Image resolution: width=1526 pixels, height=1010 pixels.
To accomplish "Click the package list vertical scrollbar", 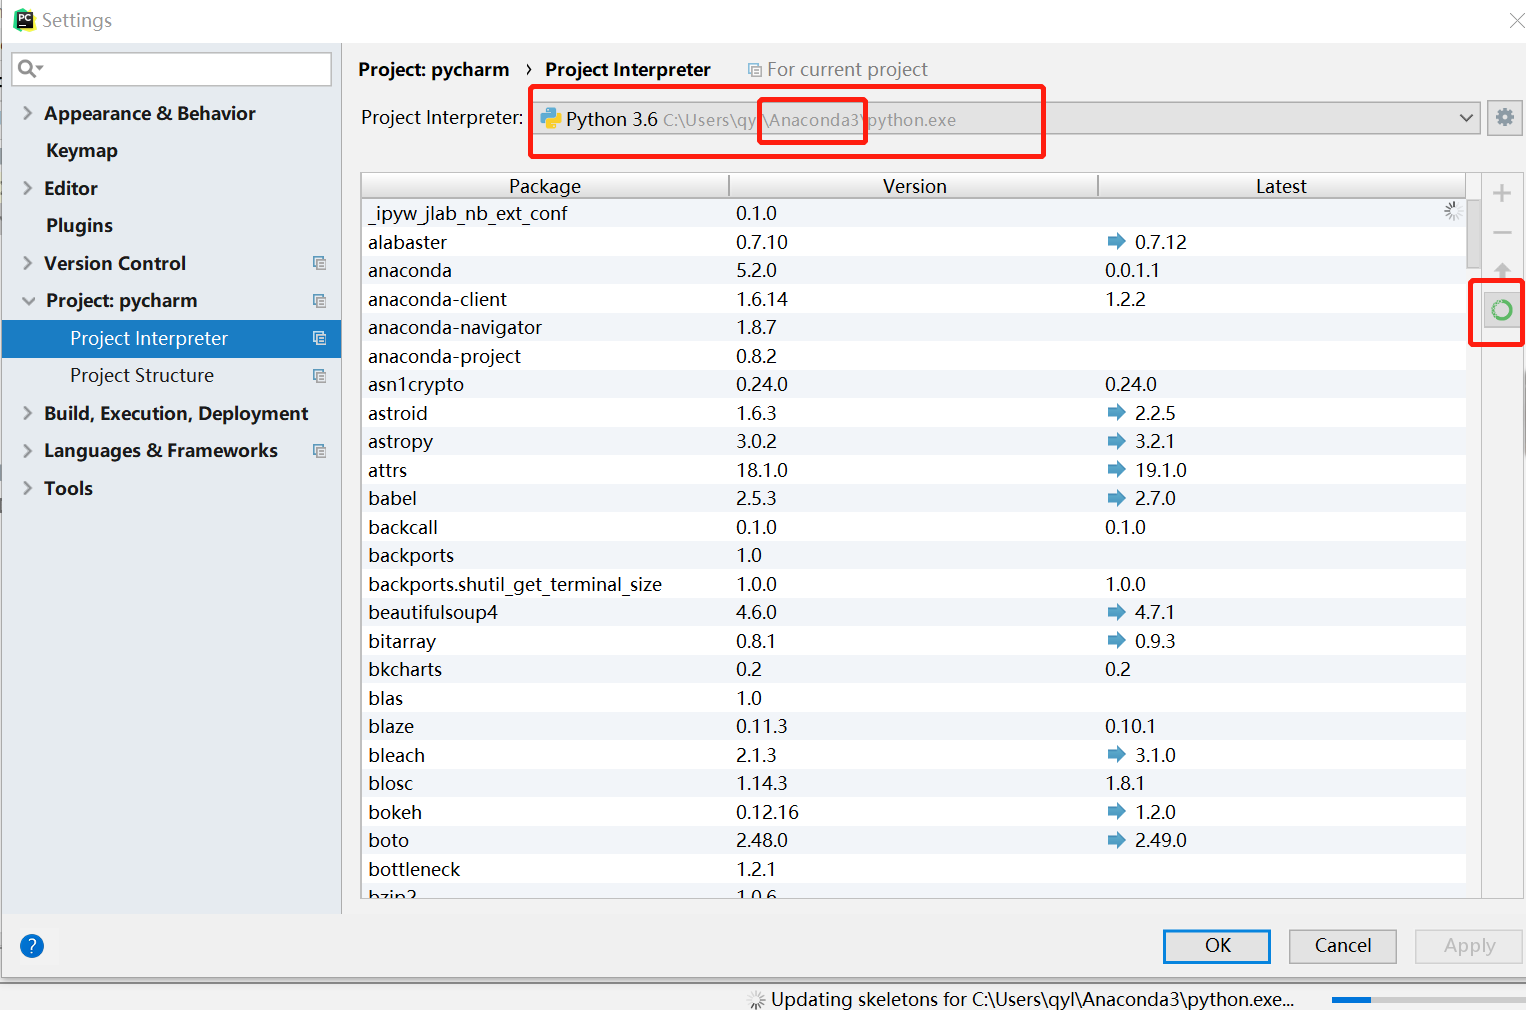I will point(1473,234).
